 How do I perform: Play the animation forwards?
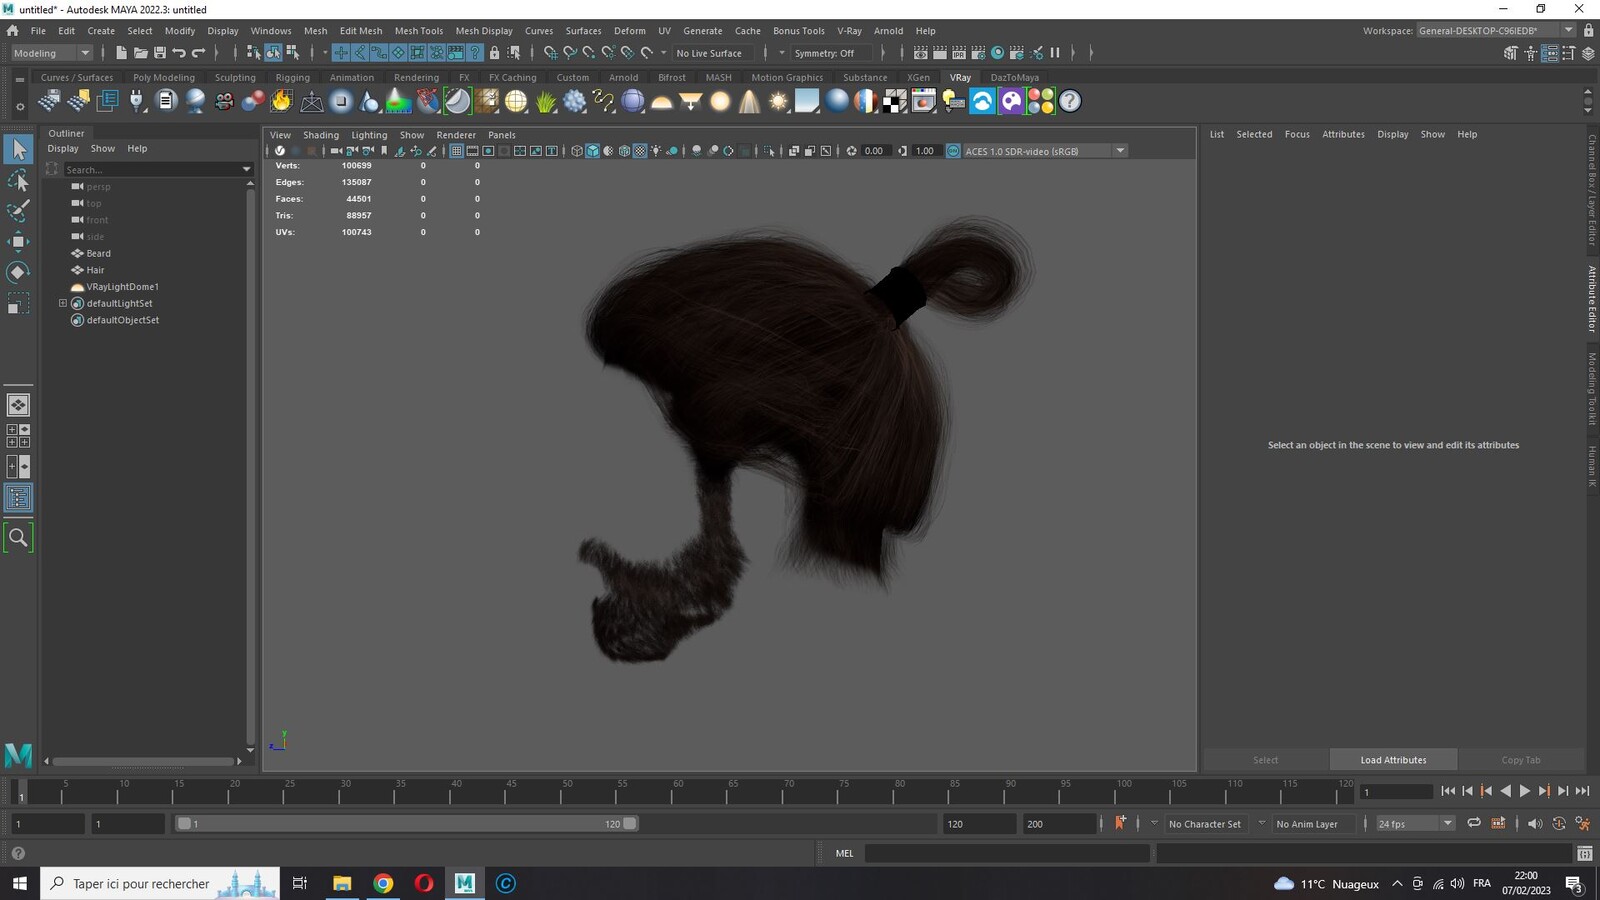(1525, 791)
